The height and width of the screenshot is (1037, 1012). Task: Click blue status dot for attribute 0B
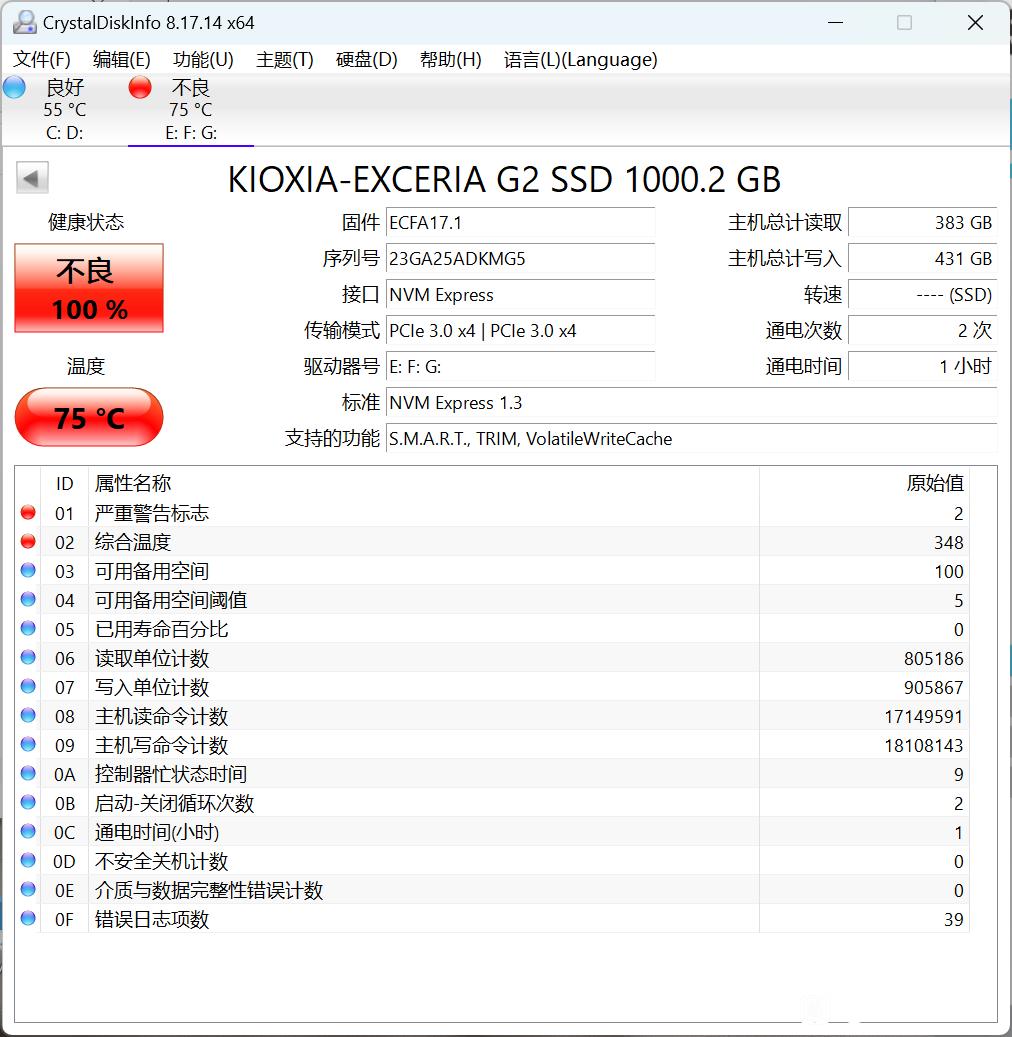click(28, 802)
